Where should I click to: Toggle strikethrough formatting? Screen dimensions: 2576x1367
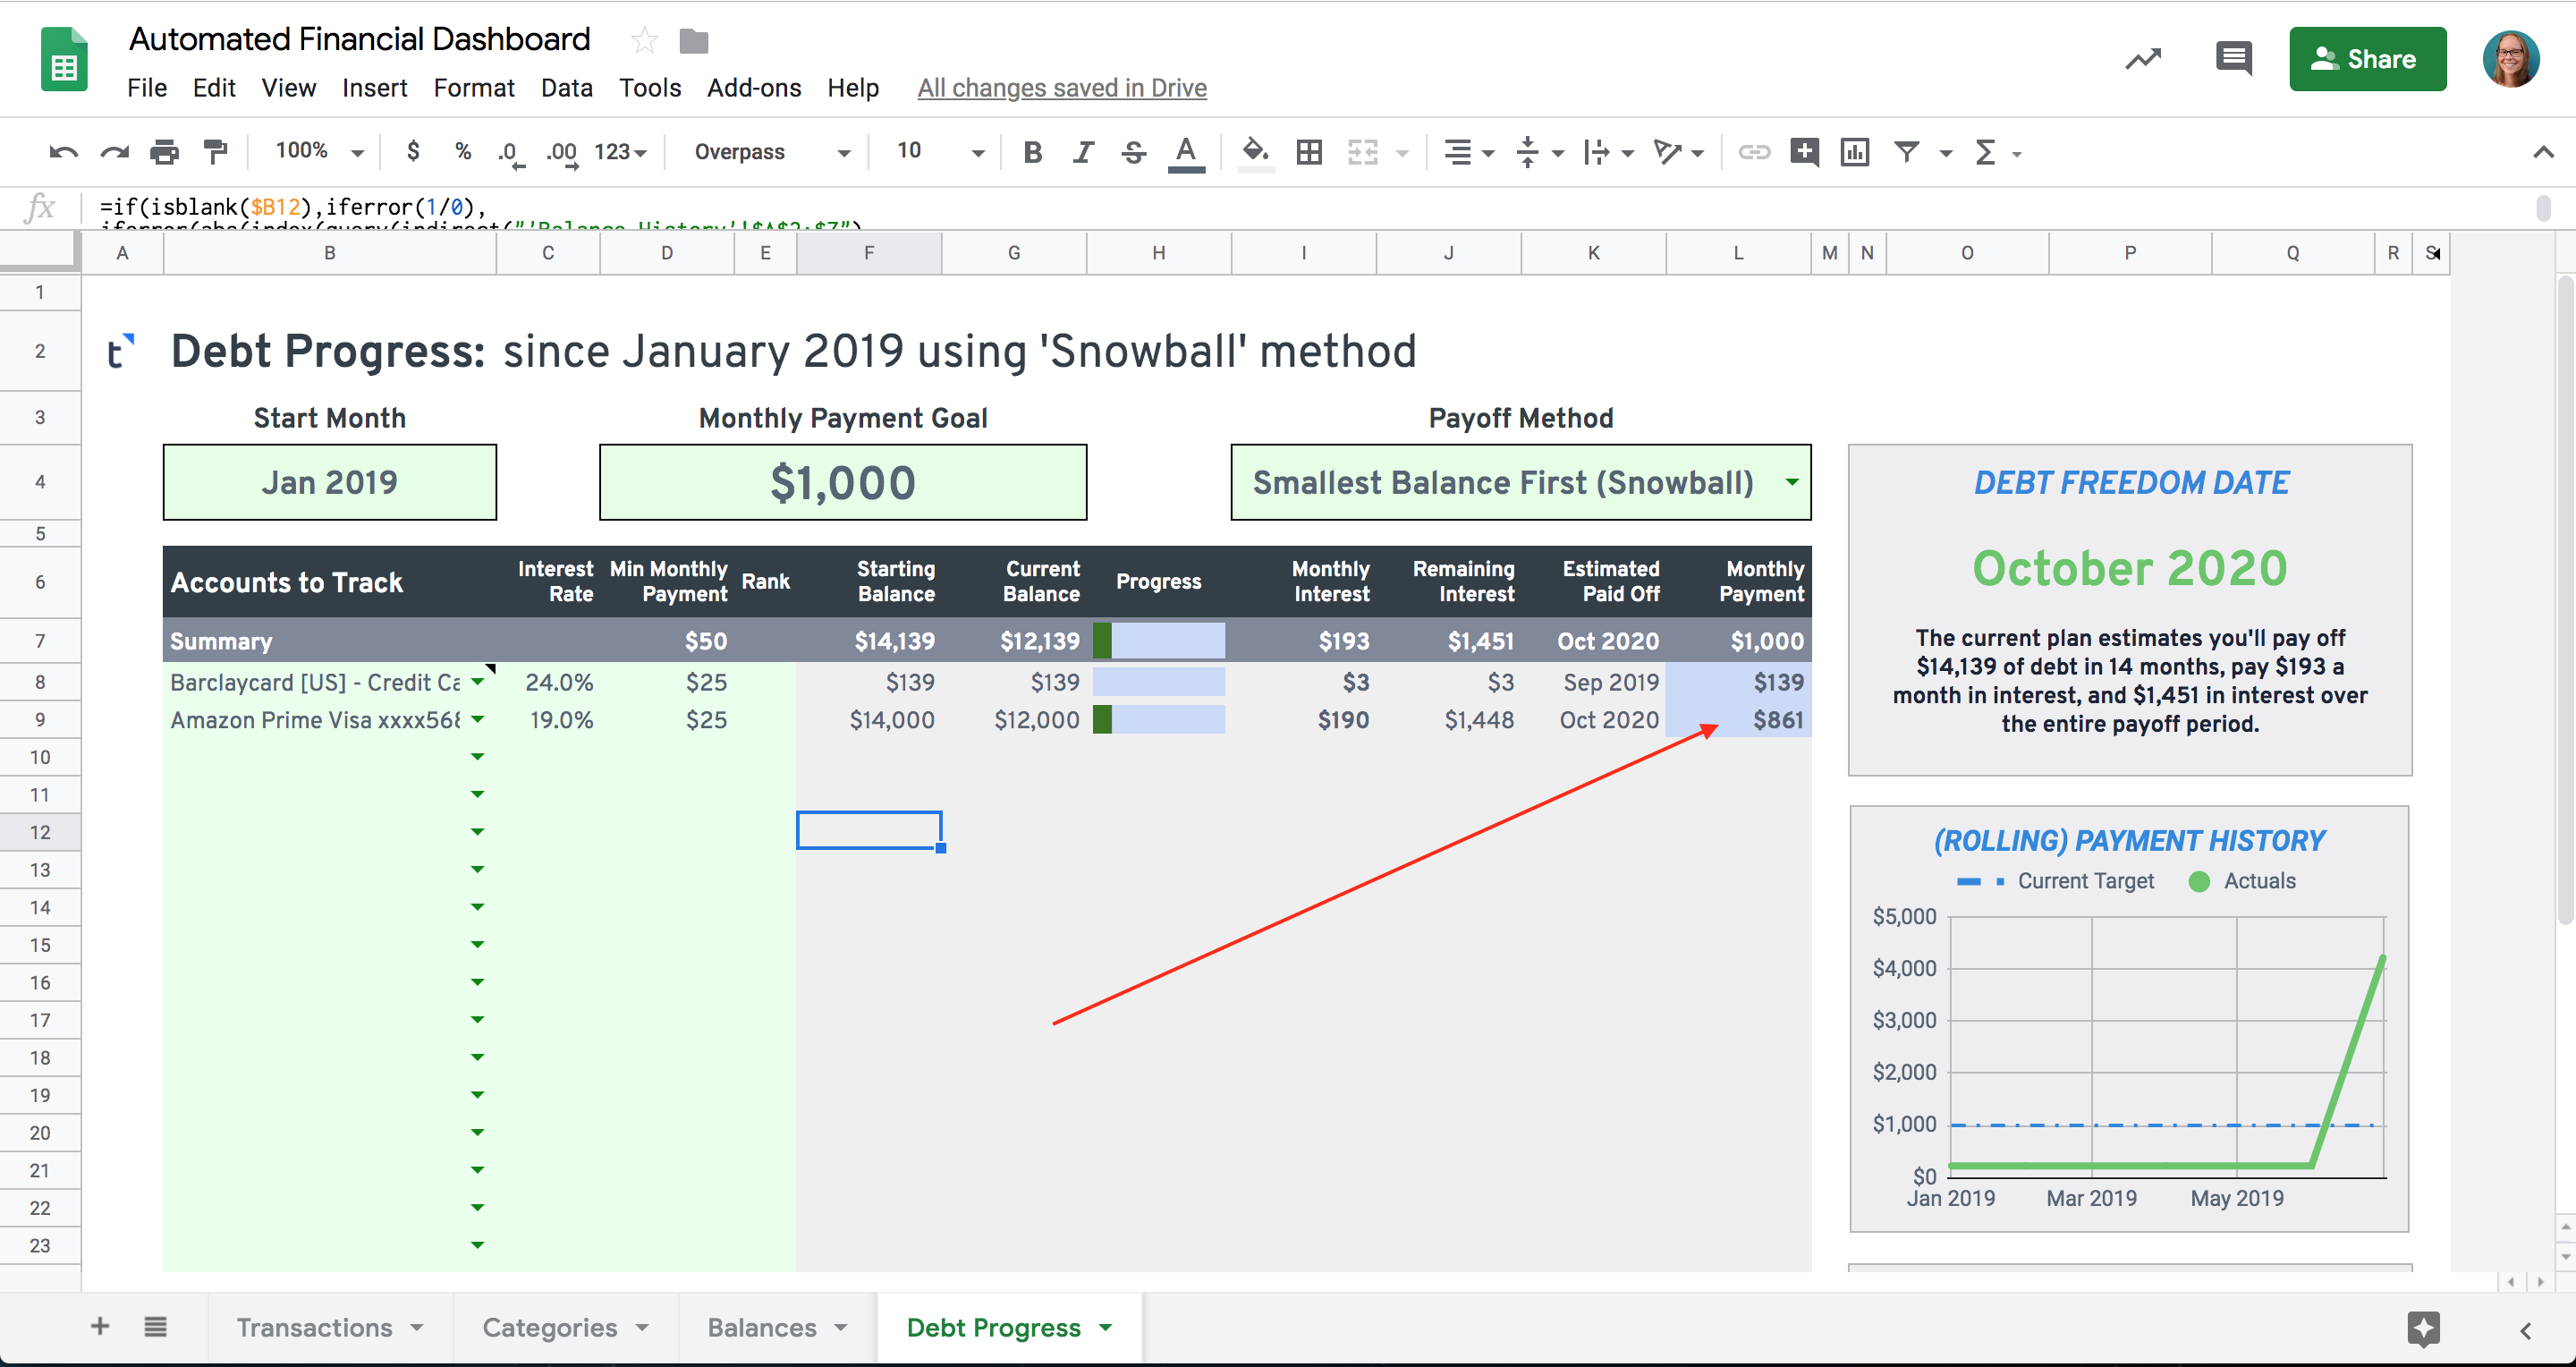tap(1133, 152)
